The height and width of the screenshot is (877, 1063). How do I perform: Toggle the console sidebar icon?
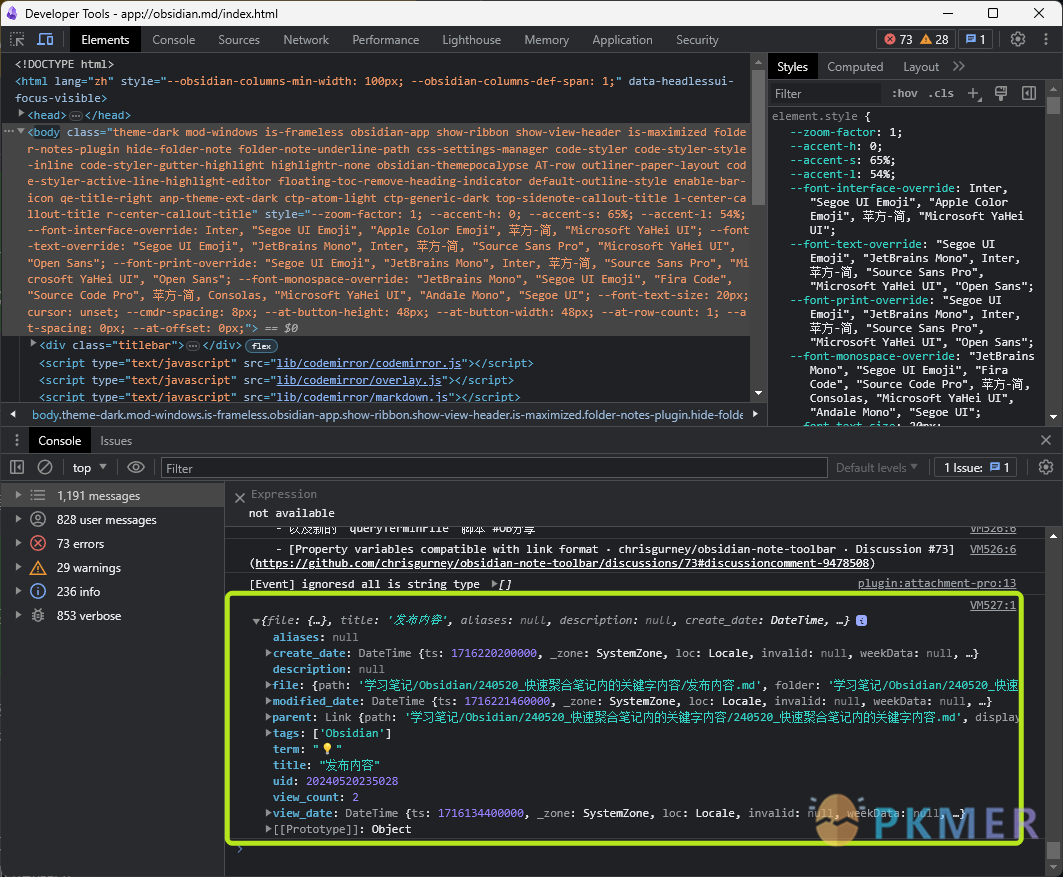17,467
